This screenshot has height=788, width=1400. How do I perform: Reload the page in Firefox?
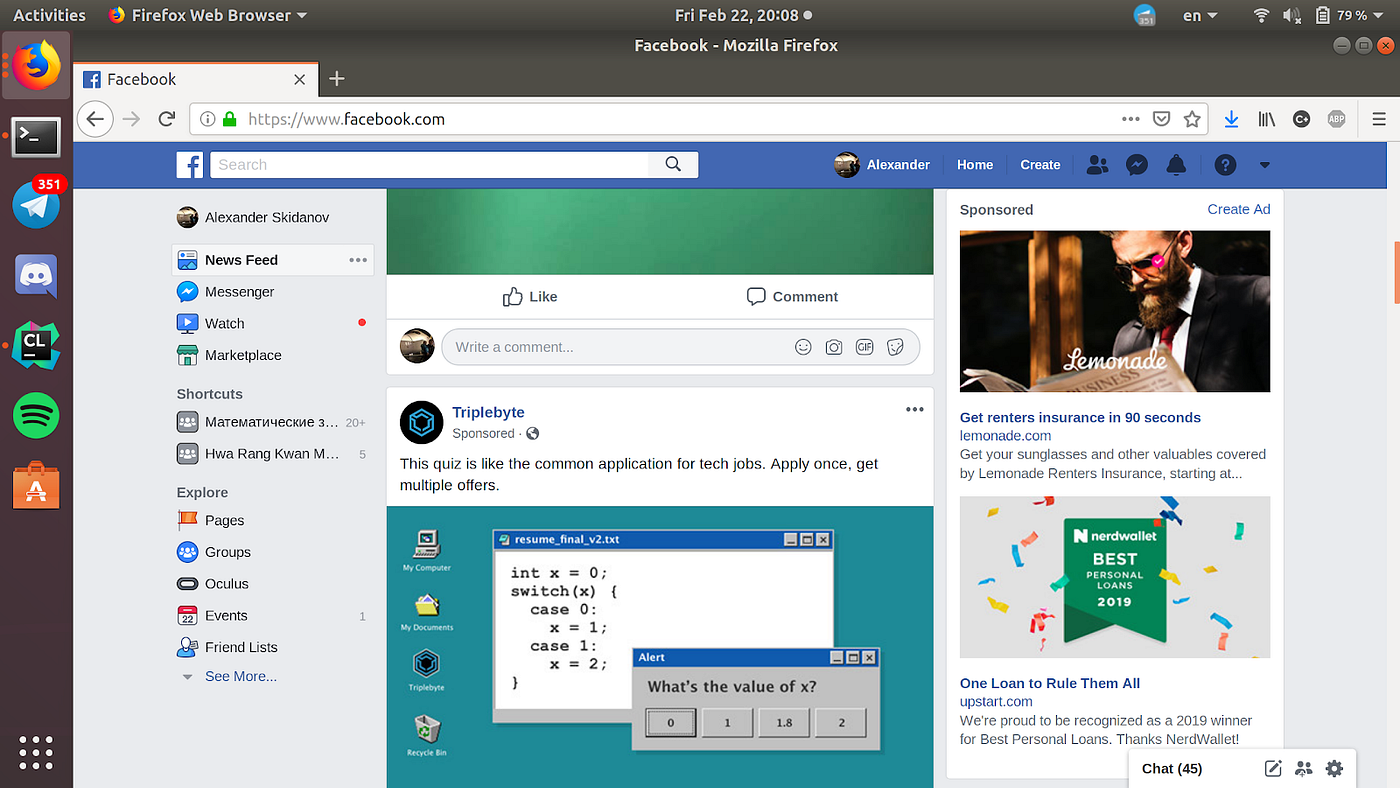[167, 119]
